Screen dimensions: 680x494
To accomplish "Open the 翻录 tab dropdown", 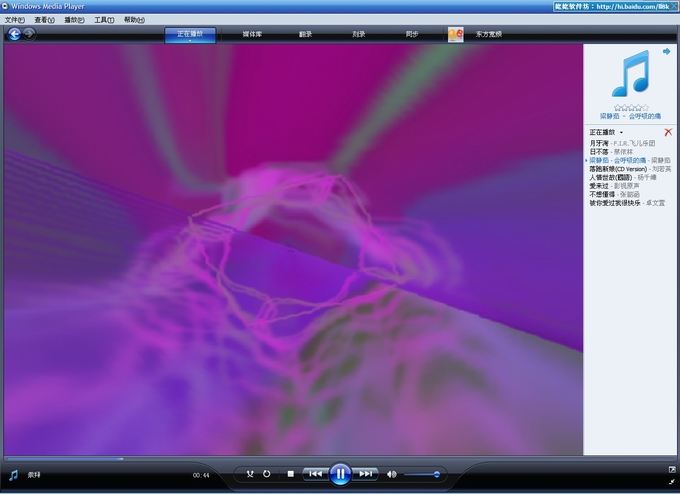I will [x=305, y=41].
